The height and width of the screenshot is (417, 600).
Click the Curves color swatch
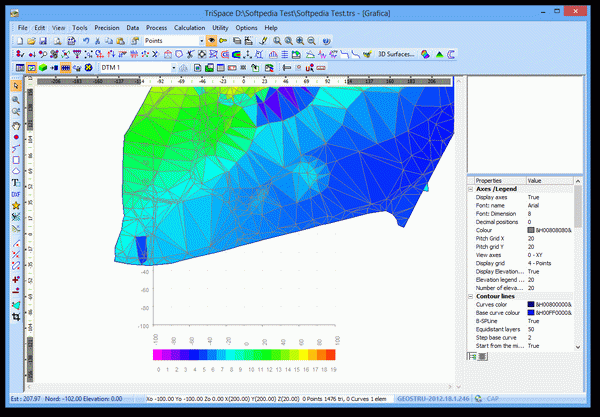pos(532,304)
